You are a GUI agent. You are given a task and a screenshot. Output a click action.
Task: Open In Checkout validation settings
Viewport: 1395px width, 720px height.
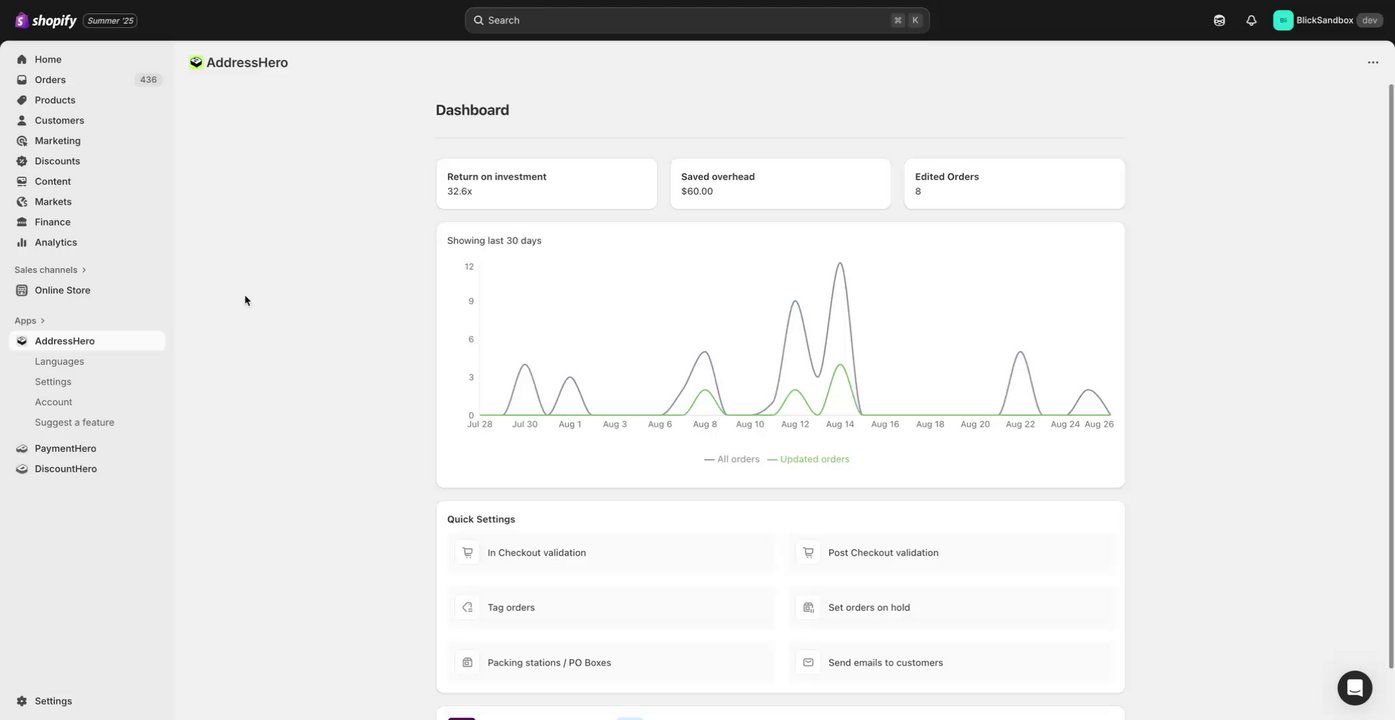click(536, 552)
